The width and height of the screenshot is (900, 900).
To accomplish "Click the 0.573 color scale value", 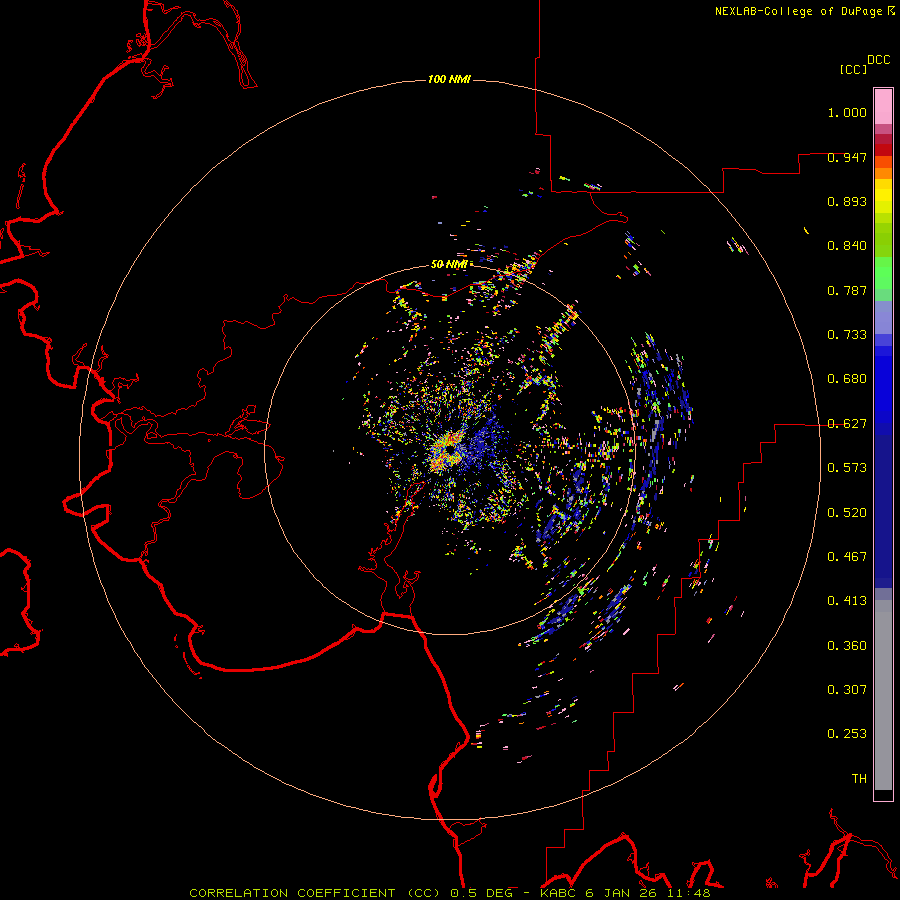I will pyautogui.click(x=847, y=468).
